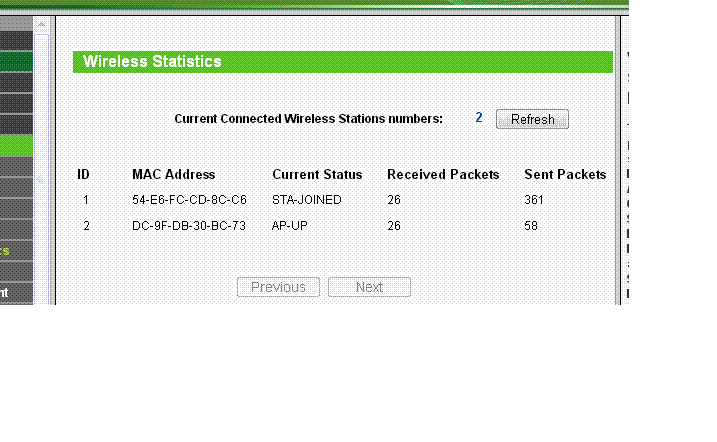Viewport: 717px width, 442px height.
Task: Select the highlighted light-green sidebar menu item
Action: click(16, 146)
